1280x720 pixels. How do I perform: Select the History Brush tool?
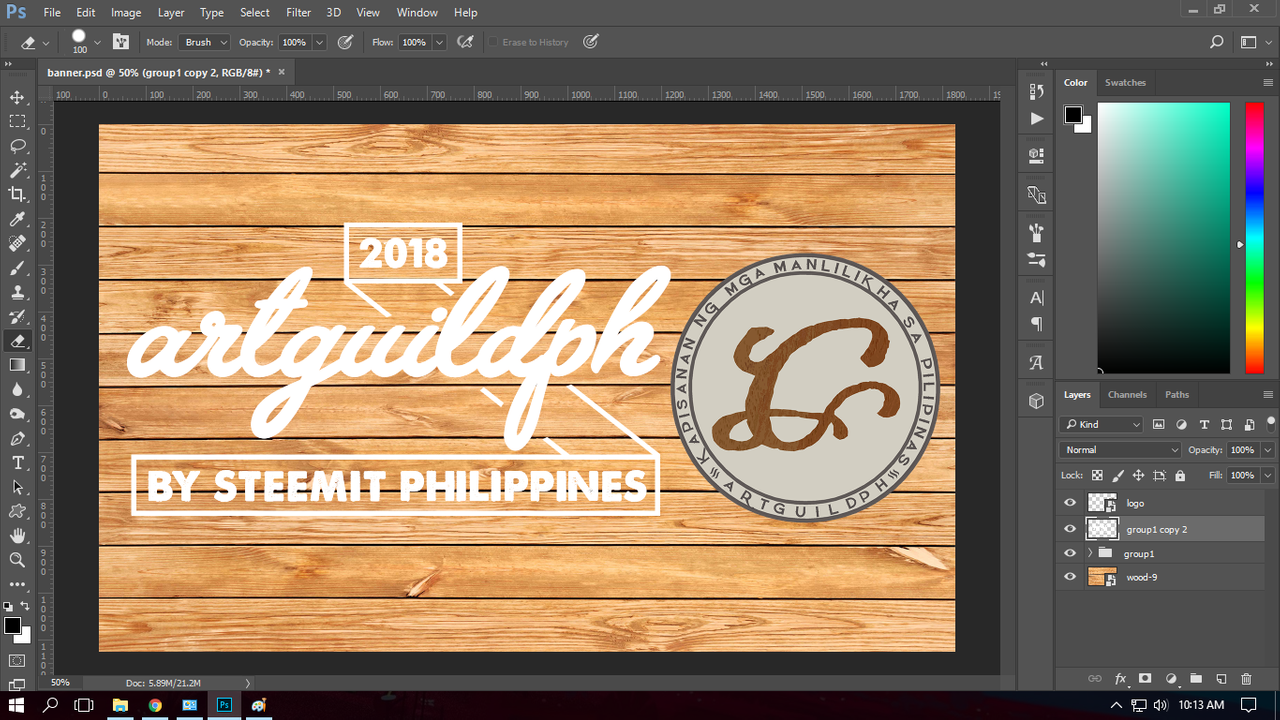coord(17,316)
